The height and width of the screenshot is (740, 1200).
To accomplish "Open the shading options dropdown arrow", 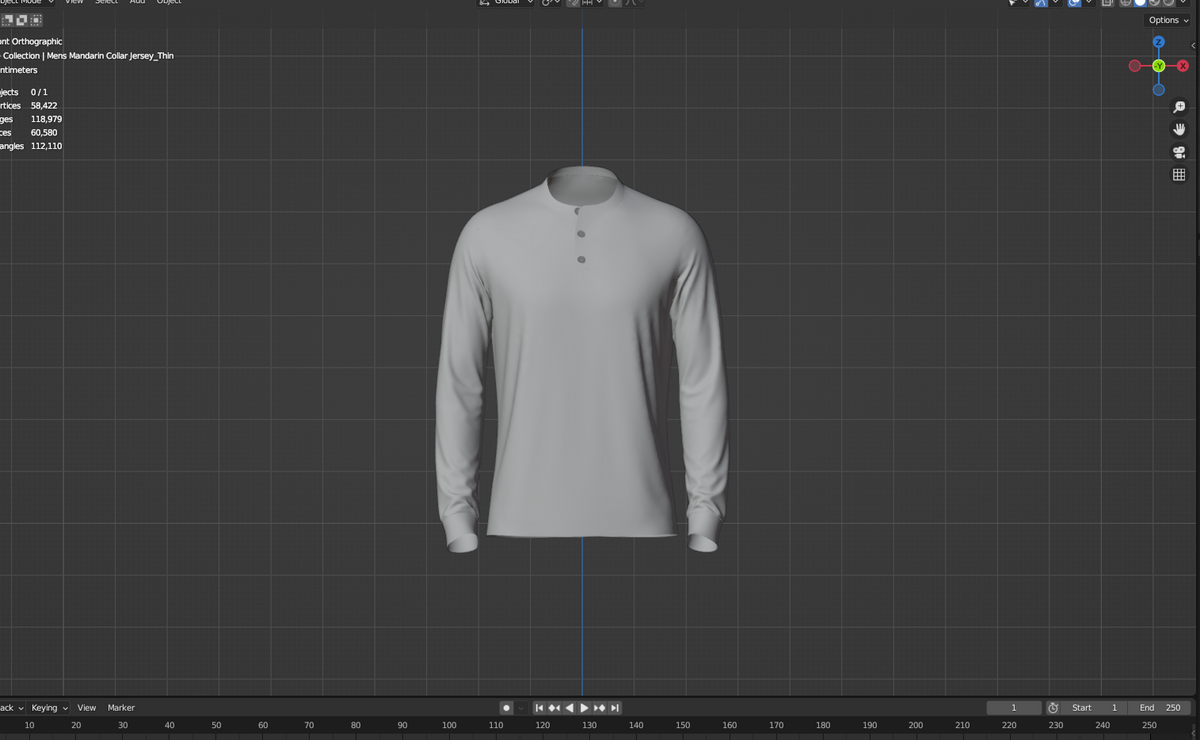I will 1183,3.
